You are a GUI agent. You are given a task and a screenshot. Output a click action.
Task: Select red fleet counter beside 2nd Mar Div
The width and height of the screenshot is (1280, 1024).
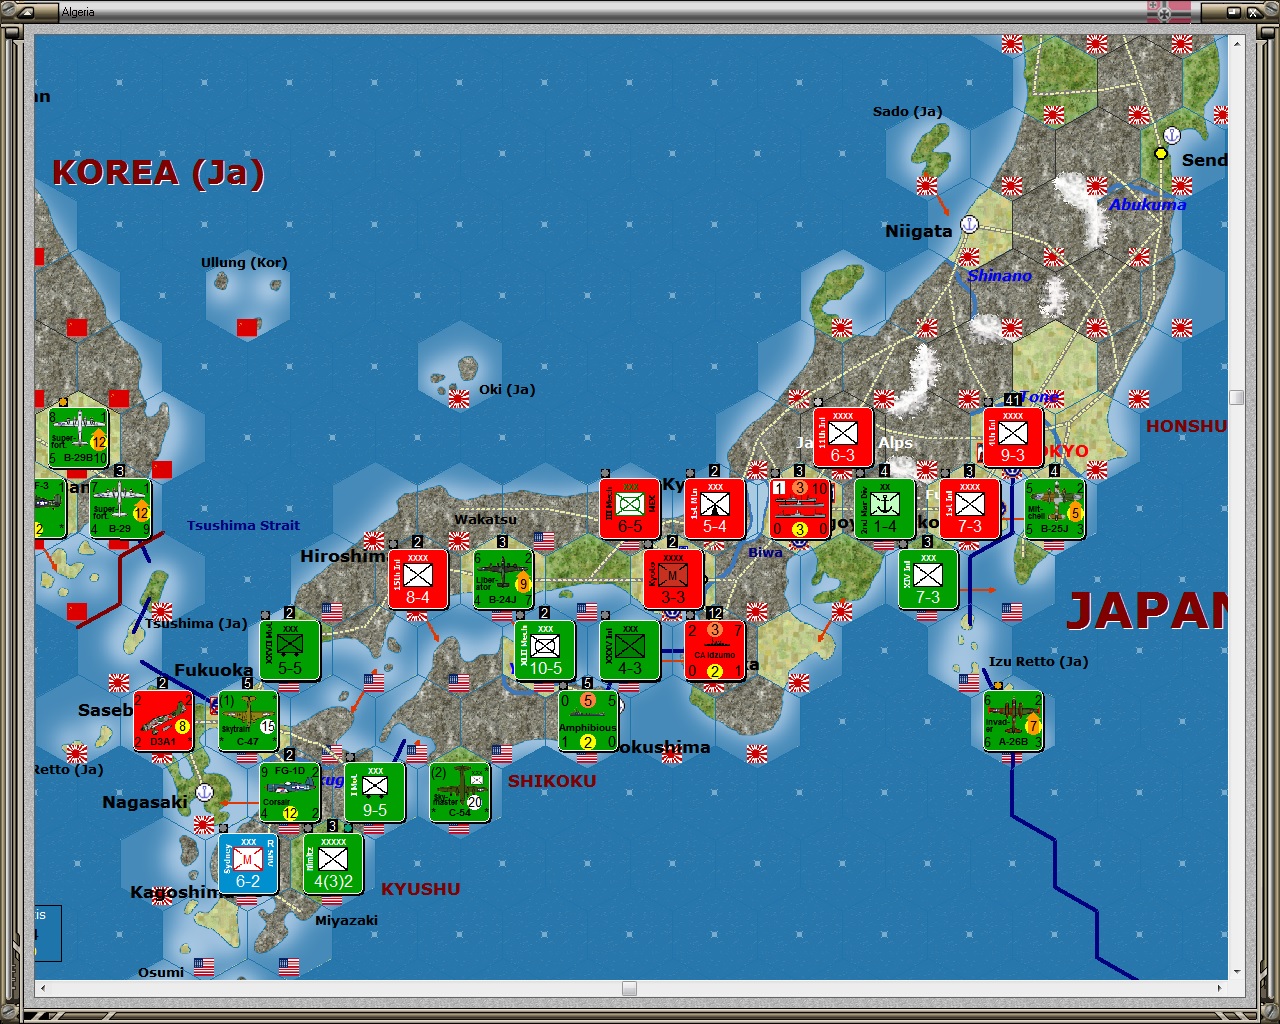(800, 508)
